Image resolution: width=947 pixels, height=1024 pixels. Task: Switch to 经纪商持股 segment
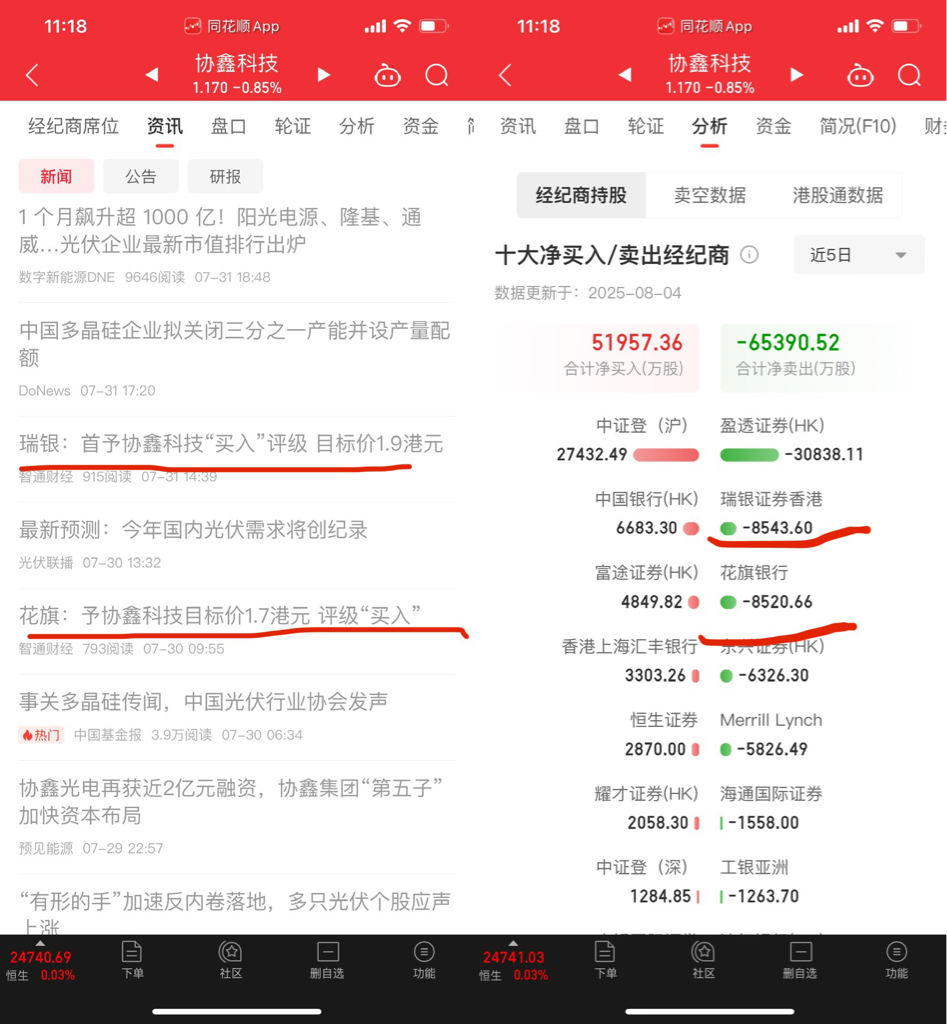[581, 195]
